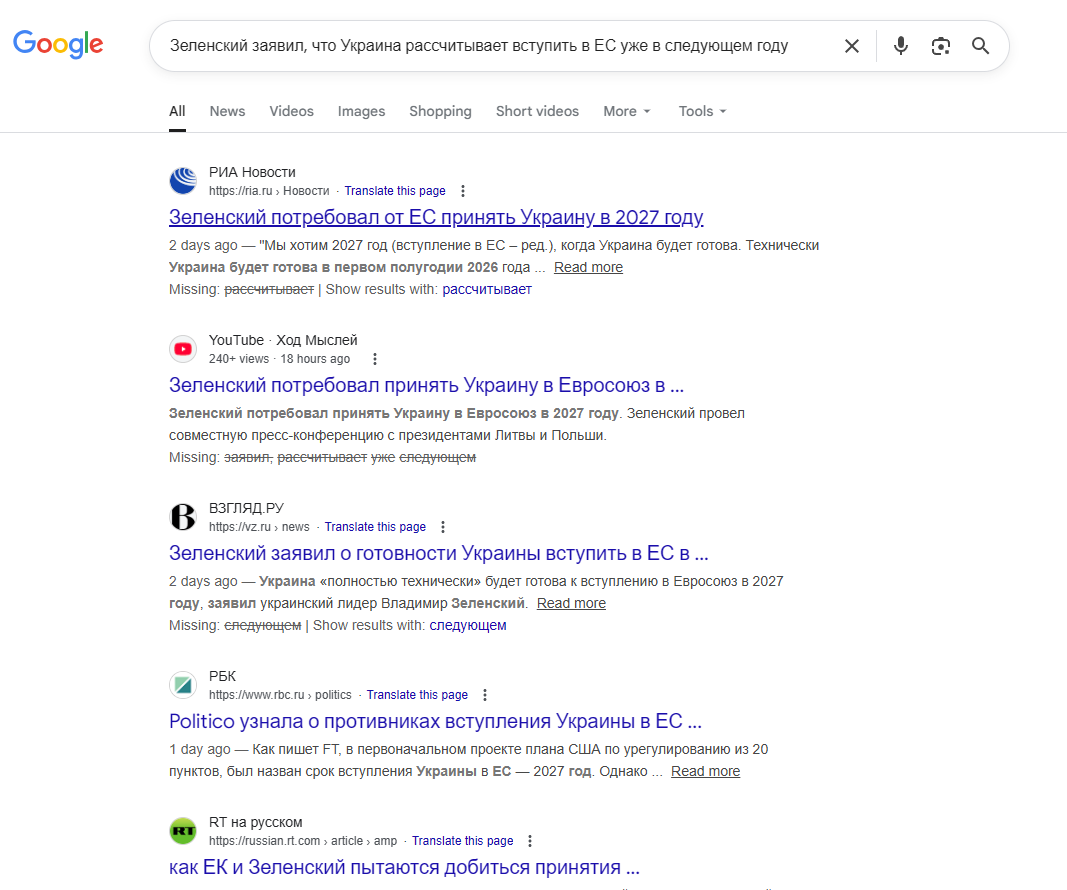Click the Google logo

(x=58, y=44)
